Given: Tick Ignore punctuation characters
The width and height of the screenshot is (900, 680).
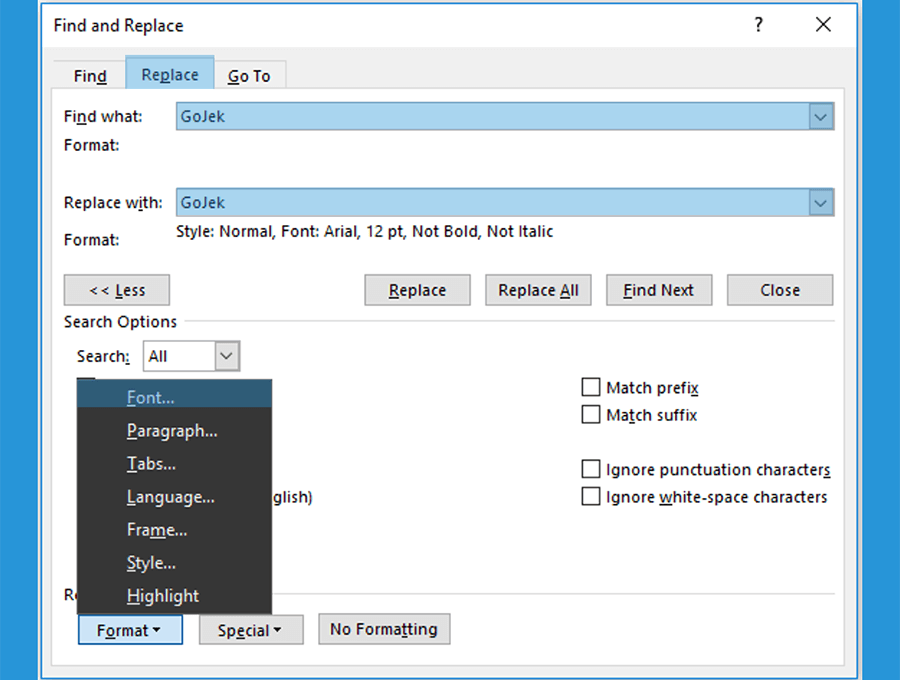Looking at the screenshot, I should click(591, 469).
